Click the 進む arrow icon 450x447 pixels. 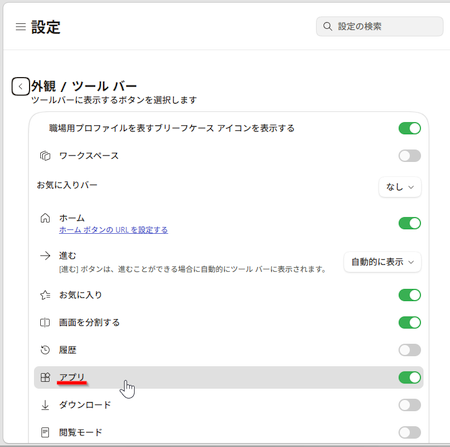tap(45, 256)
